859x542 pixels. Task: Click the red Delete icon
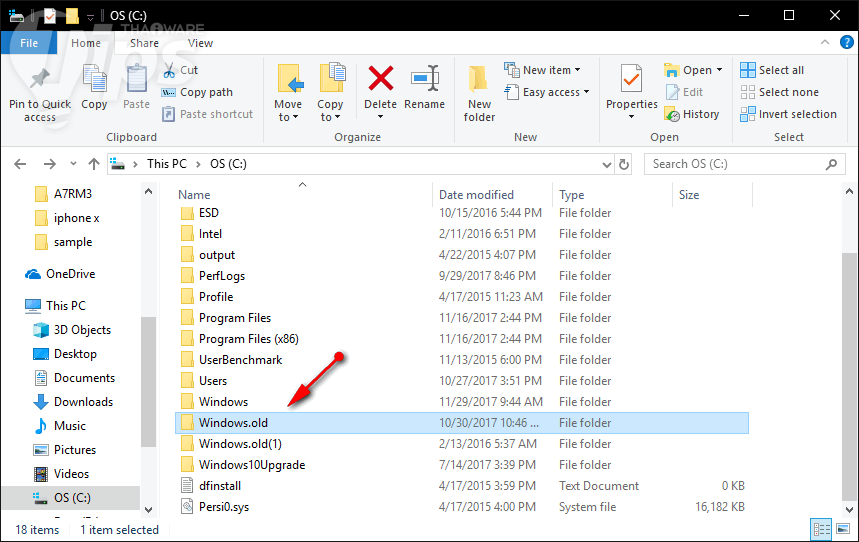[381, 78]
